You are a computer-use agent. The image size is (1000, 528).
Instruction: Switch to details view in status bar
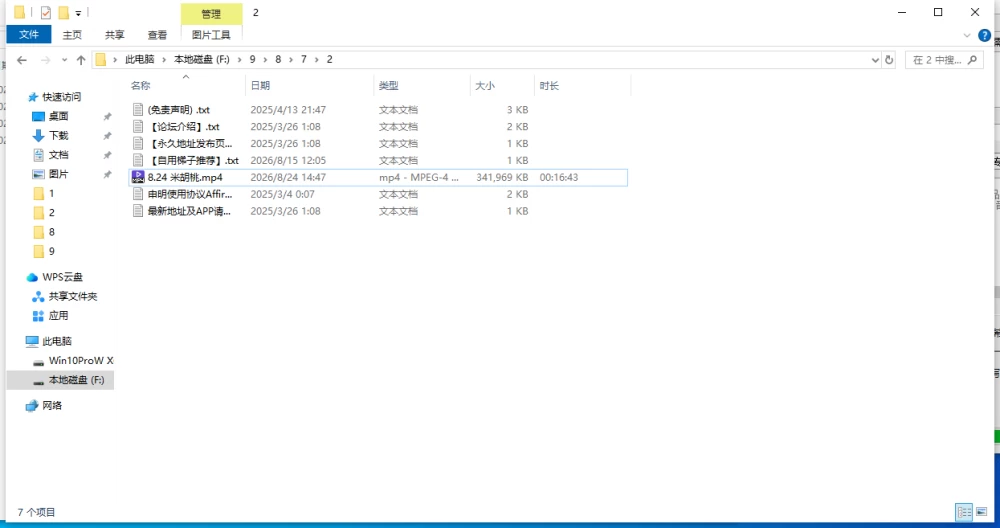pos(964,512)
